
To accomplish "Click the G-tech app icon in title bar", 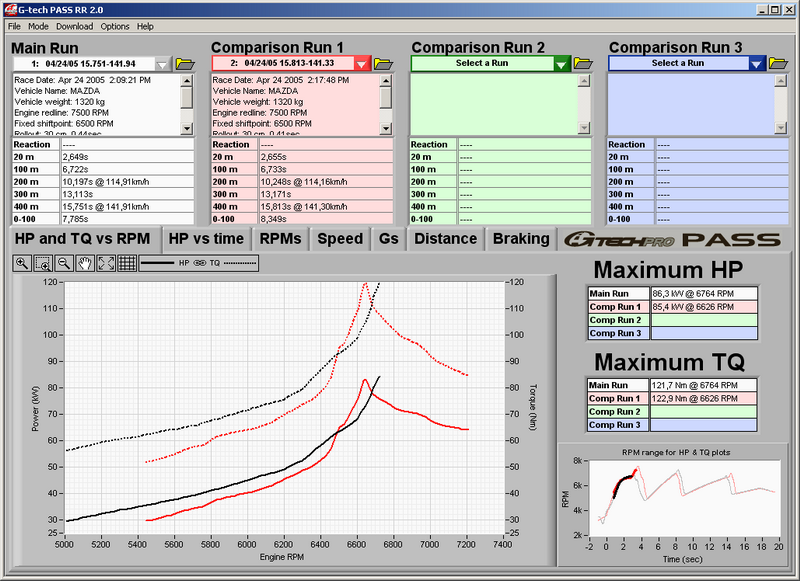I will [x=10, y=10].
